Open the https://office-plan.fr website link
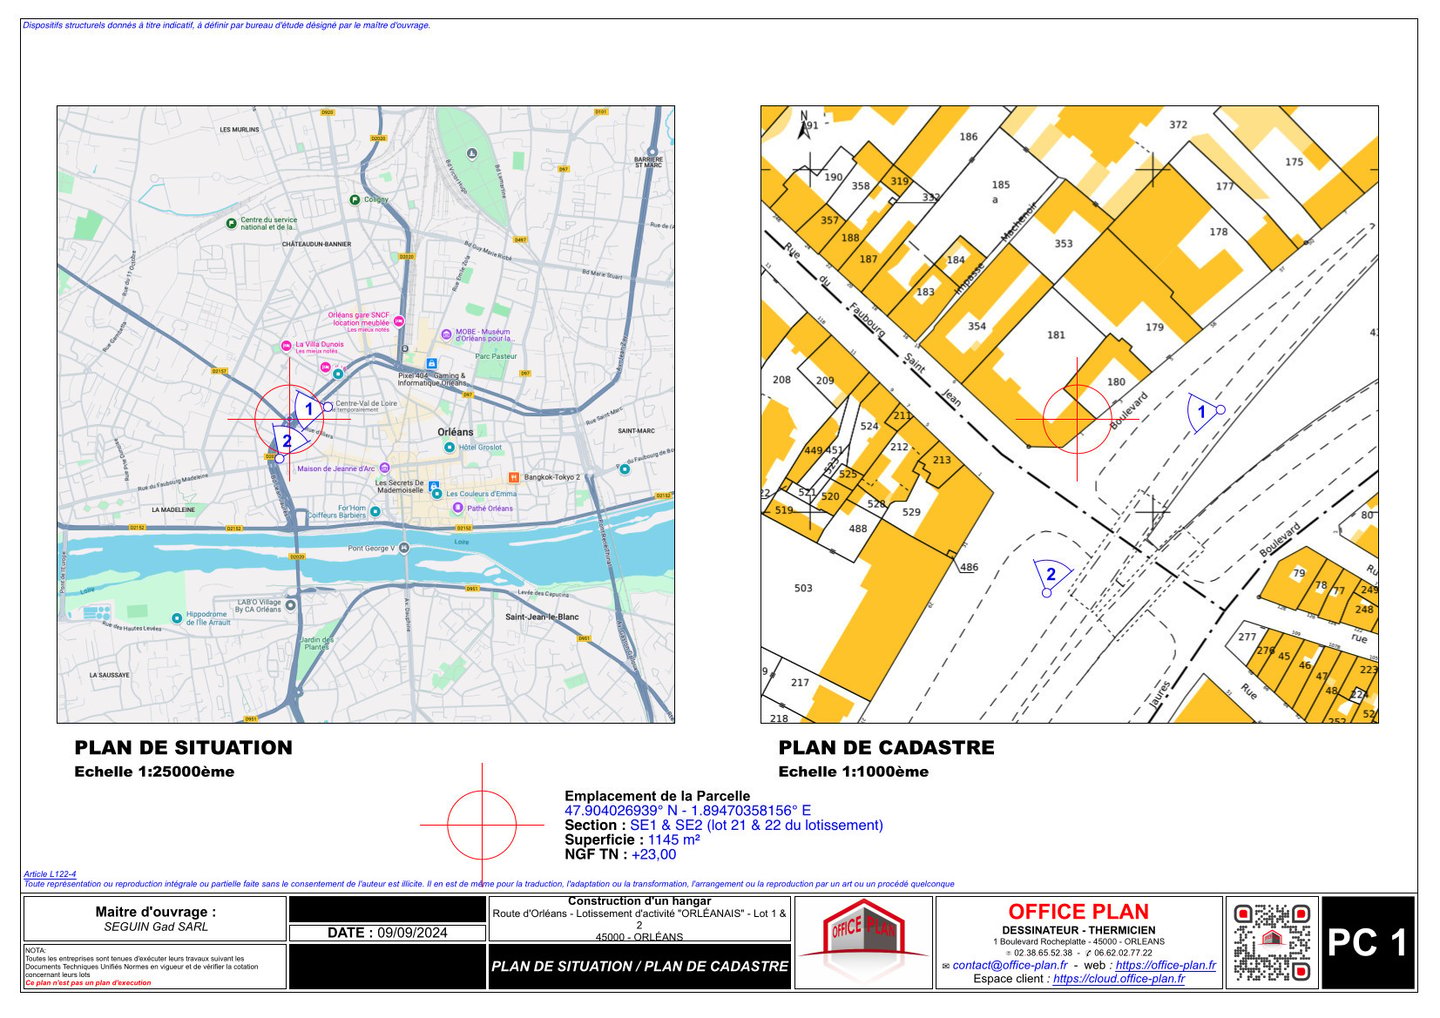 point(1165,965)
